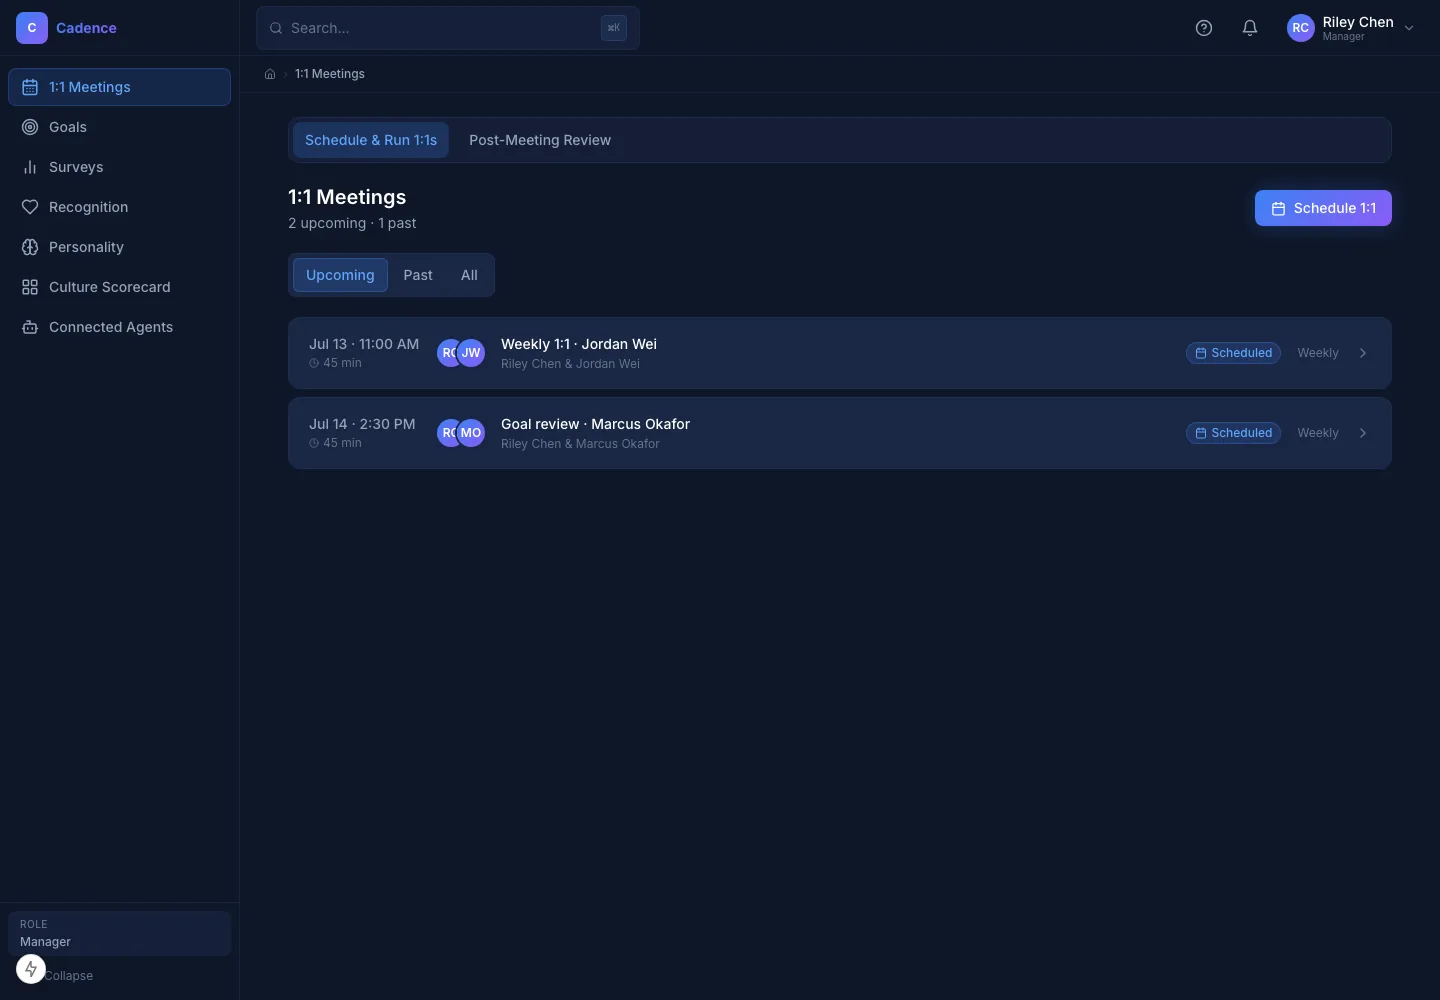
Task: Open Personality in the sidebar
Action: tap(120, 247)
